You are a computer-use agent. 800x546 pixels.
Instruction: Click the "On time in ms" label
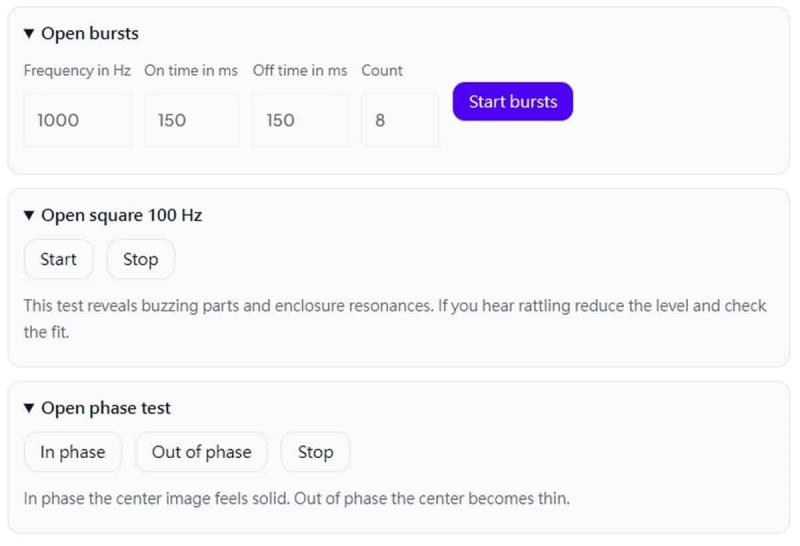click(191, 71)
